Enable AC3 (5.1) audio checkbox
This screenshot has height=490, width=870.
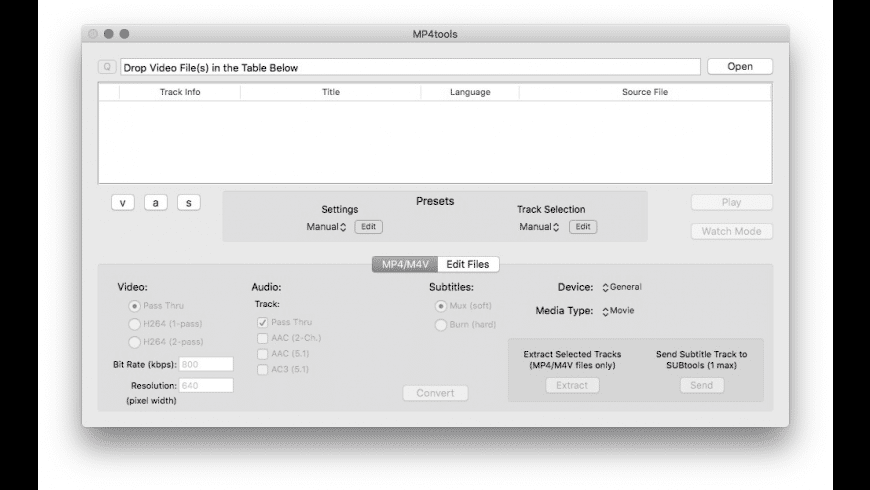(262, 370)
